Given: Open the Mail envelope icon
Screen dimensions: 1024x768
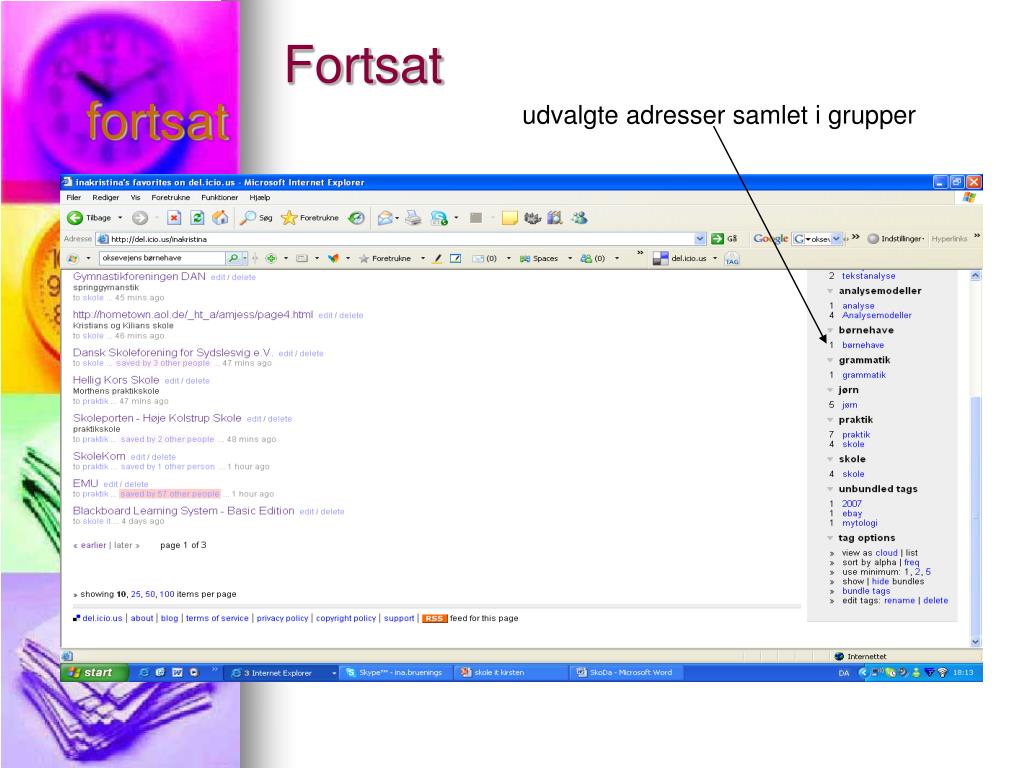Looking at the screenshot, I should pos(385,218).
